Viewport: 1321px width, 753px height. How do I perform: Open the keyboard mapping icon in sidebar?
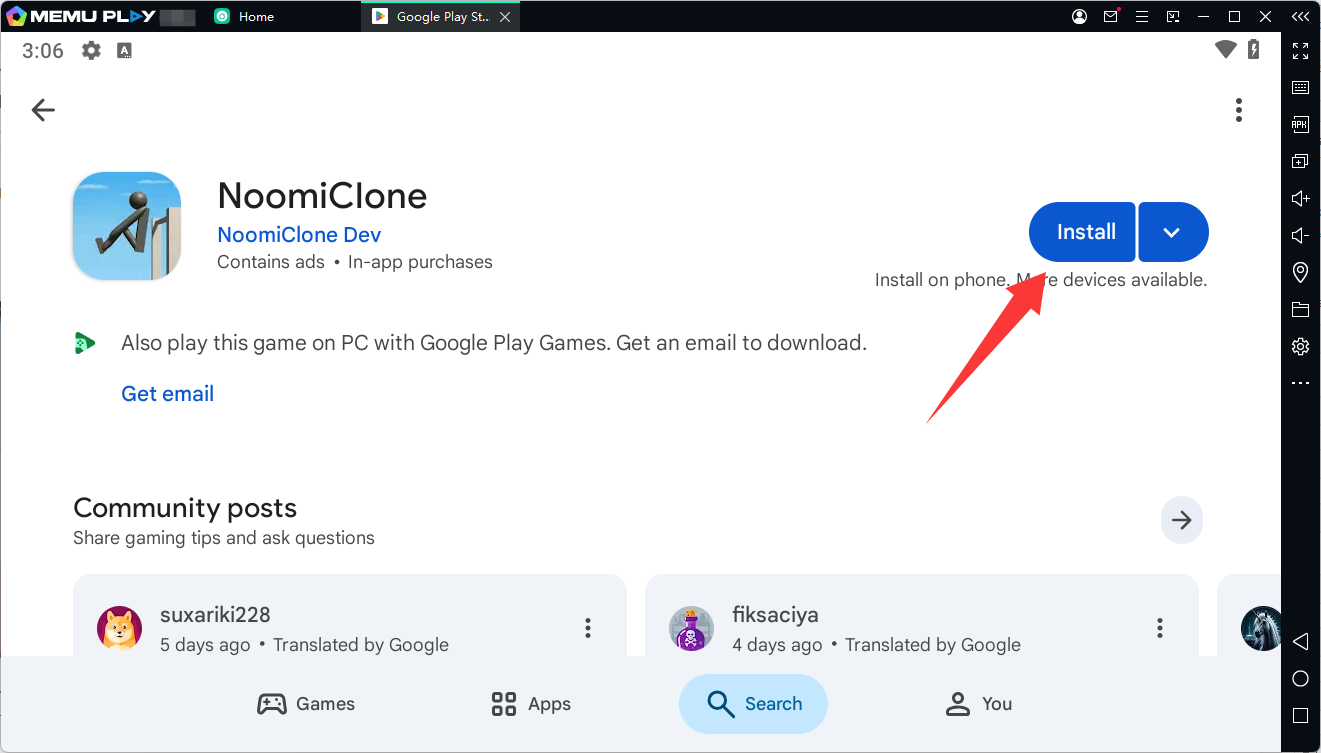coord(1300,88)
